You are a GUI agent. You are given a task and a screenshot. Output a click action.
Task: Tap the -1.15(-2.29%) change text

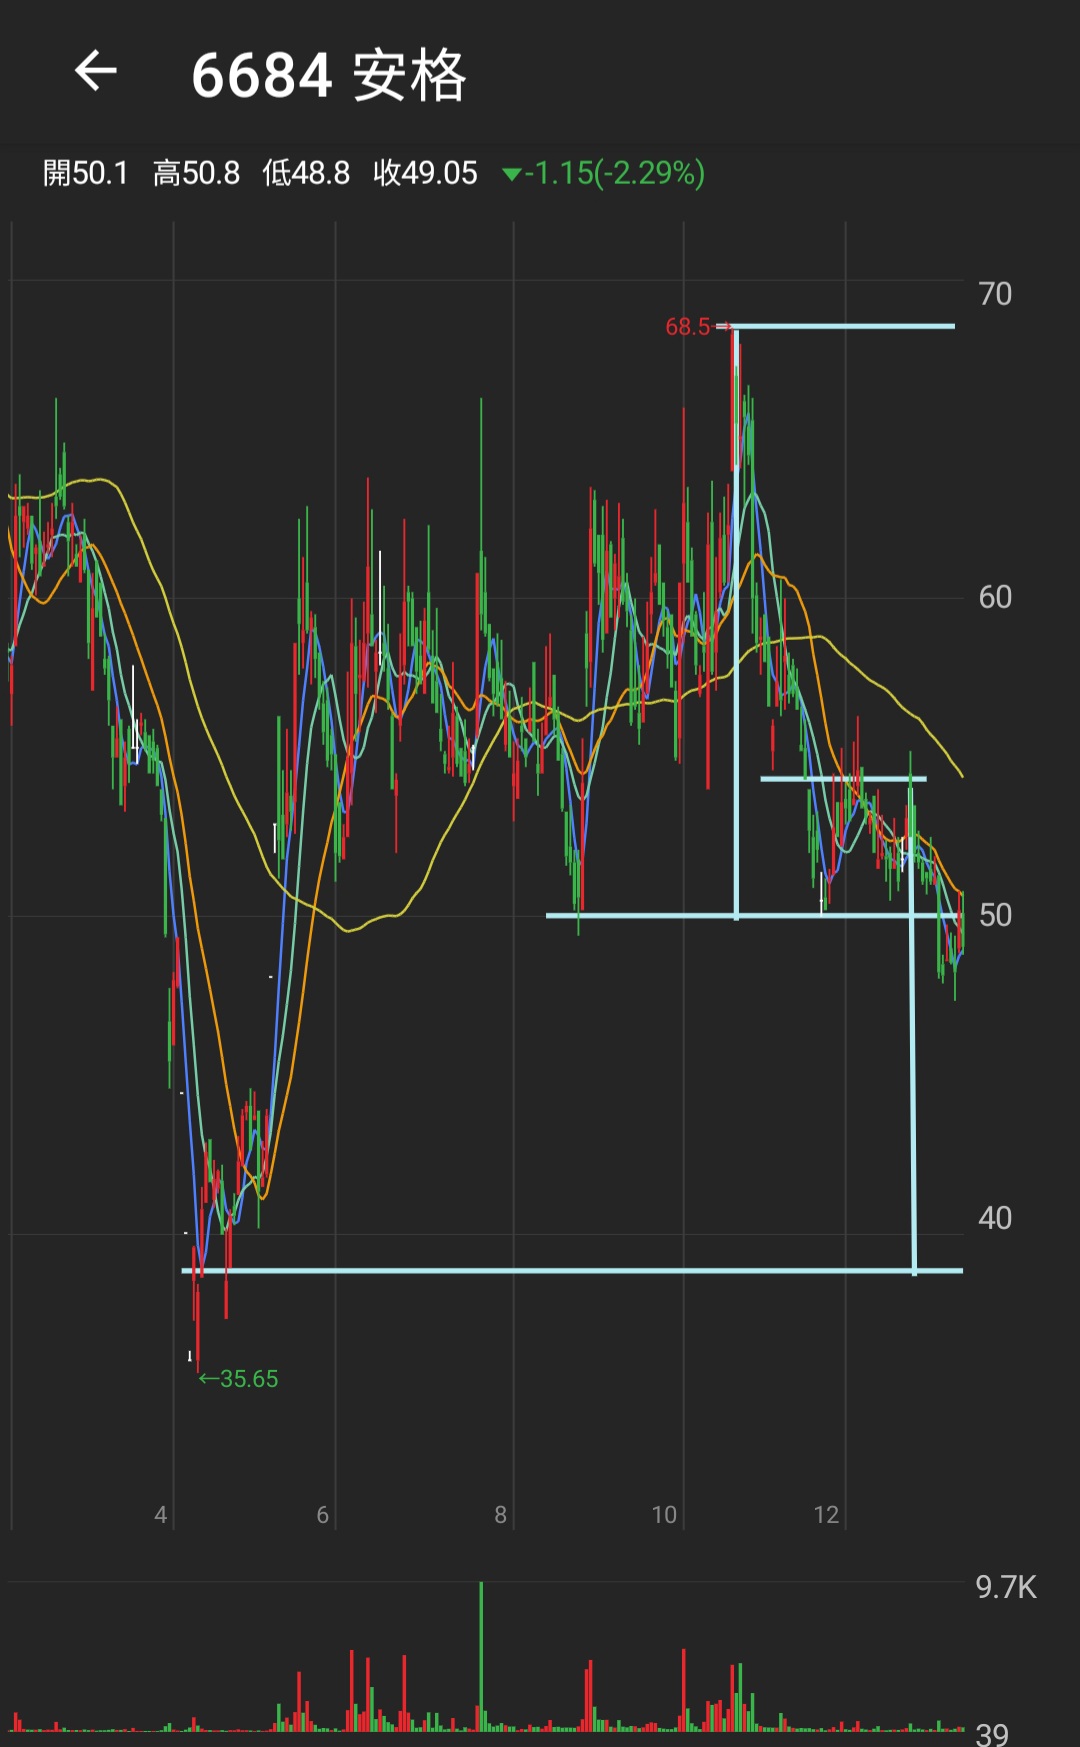(615, 174)
